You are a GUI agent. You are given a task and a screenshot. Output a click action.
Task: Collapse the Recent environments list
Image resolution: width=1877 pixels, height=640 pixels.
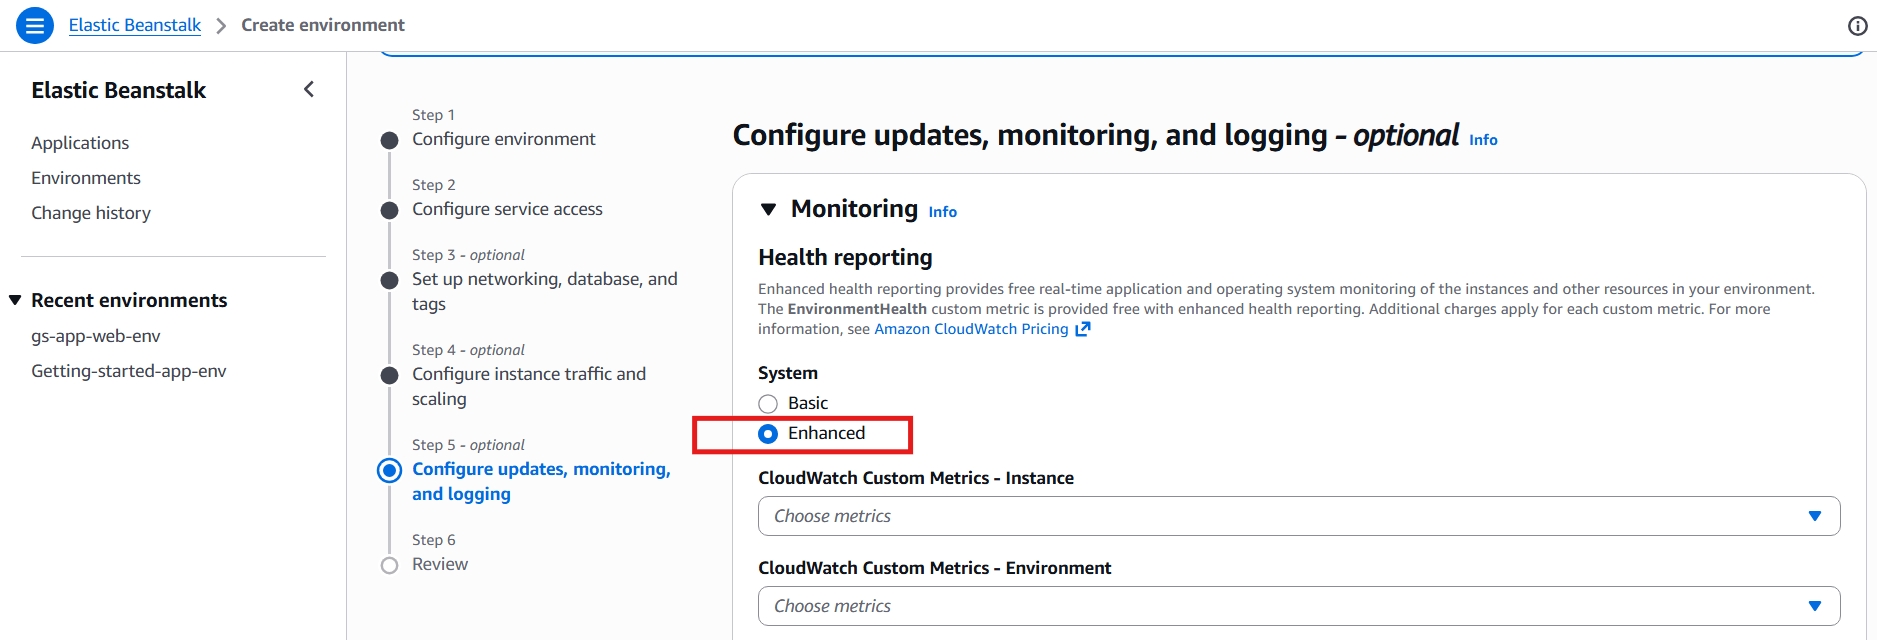[x=15, y=300]
